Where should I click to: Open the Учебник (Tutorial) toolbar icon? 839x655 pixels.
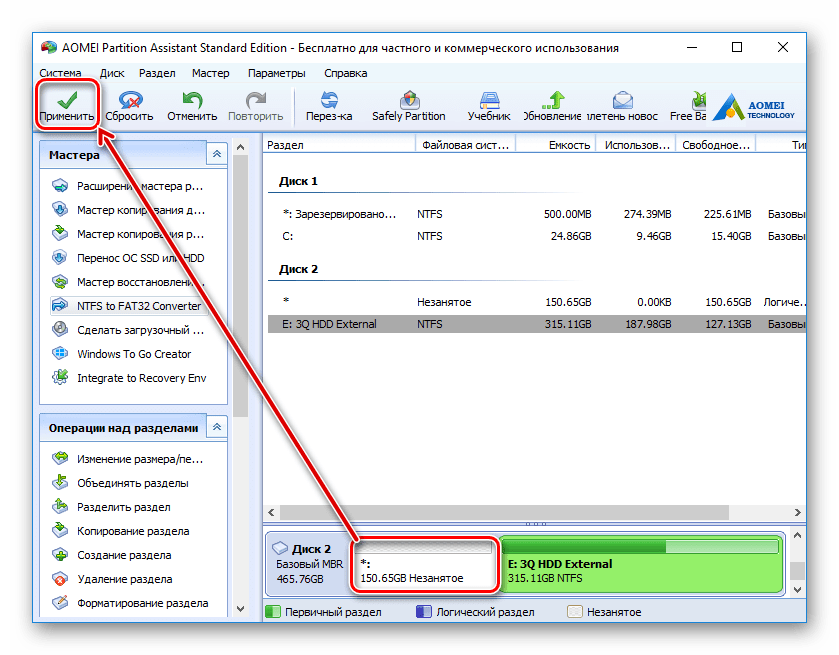pyautogui.click(x=489, y=100)
